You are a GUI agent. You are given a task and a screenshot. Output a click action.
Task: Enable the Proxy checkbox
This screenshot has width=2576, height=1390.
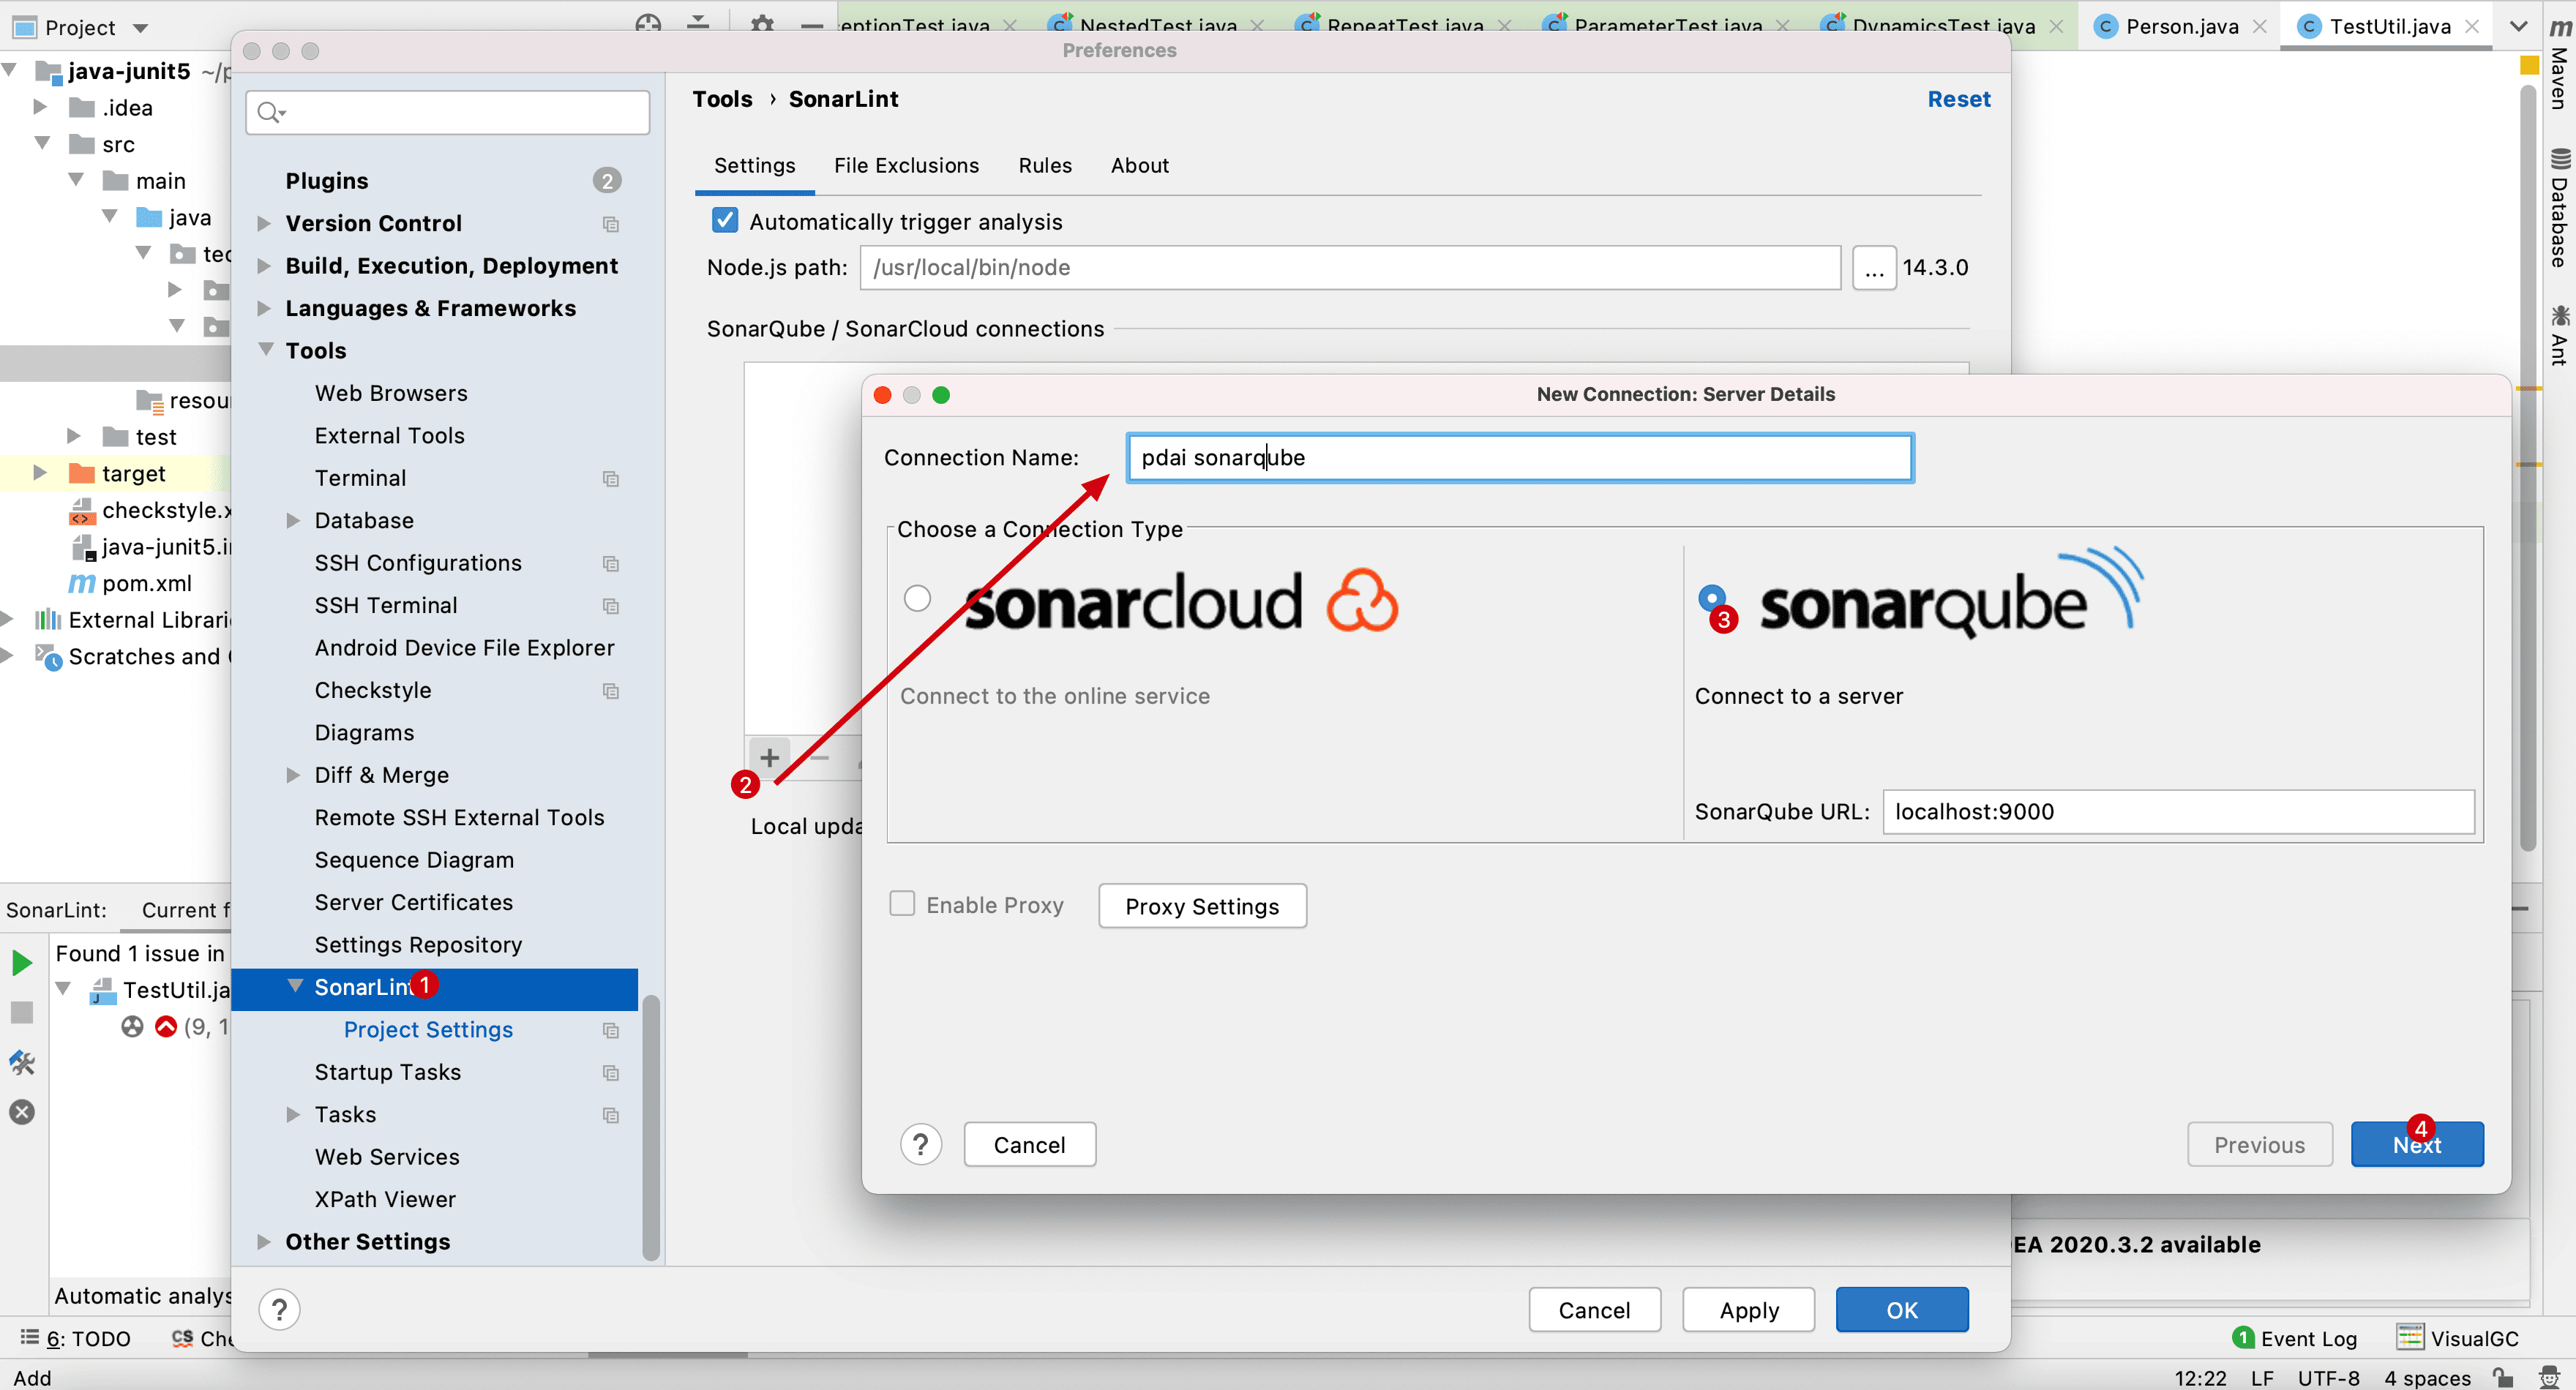[x=902, y=904]
